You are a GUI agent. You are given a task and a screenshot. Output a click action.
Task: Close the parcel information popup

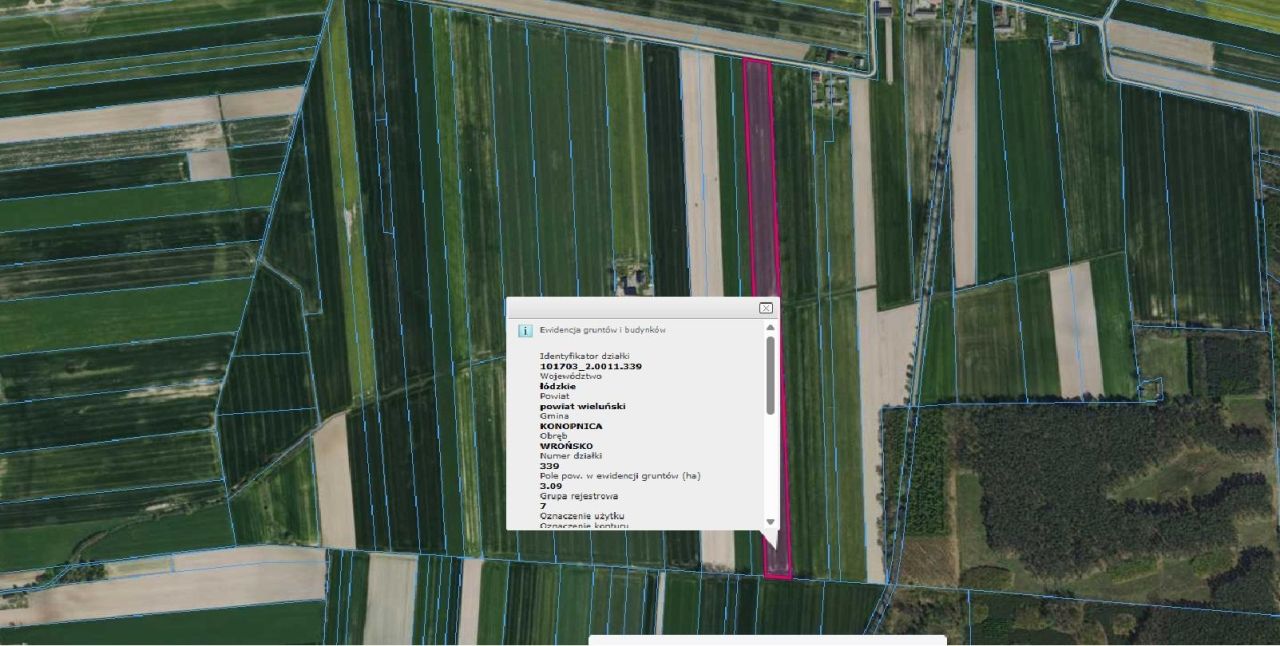point(766,309)
